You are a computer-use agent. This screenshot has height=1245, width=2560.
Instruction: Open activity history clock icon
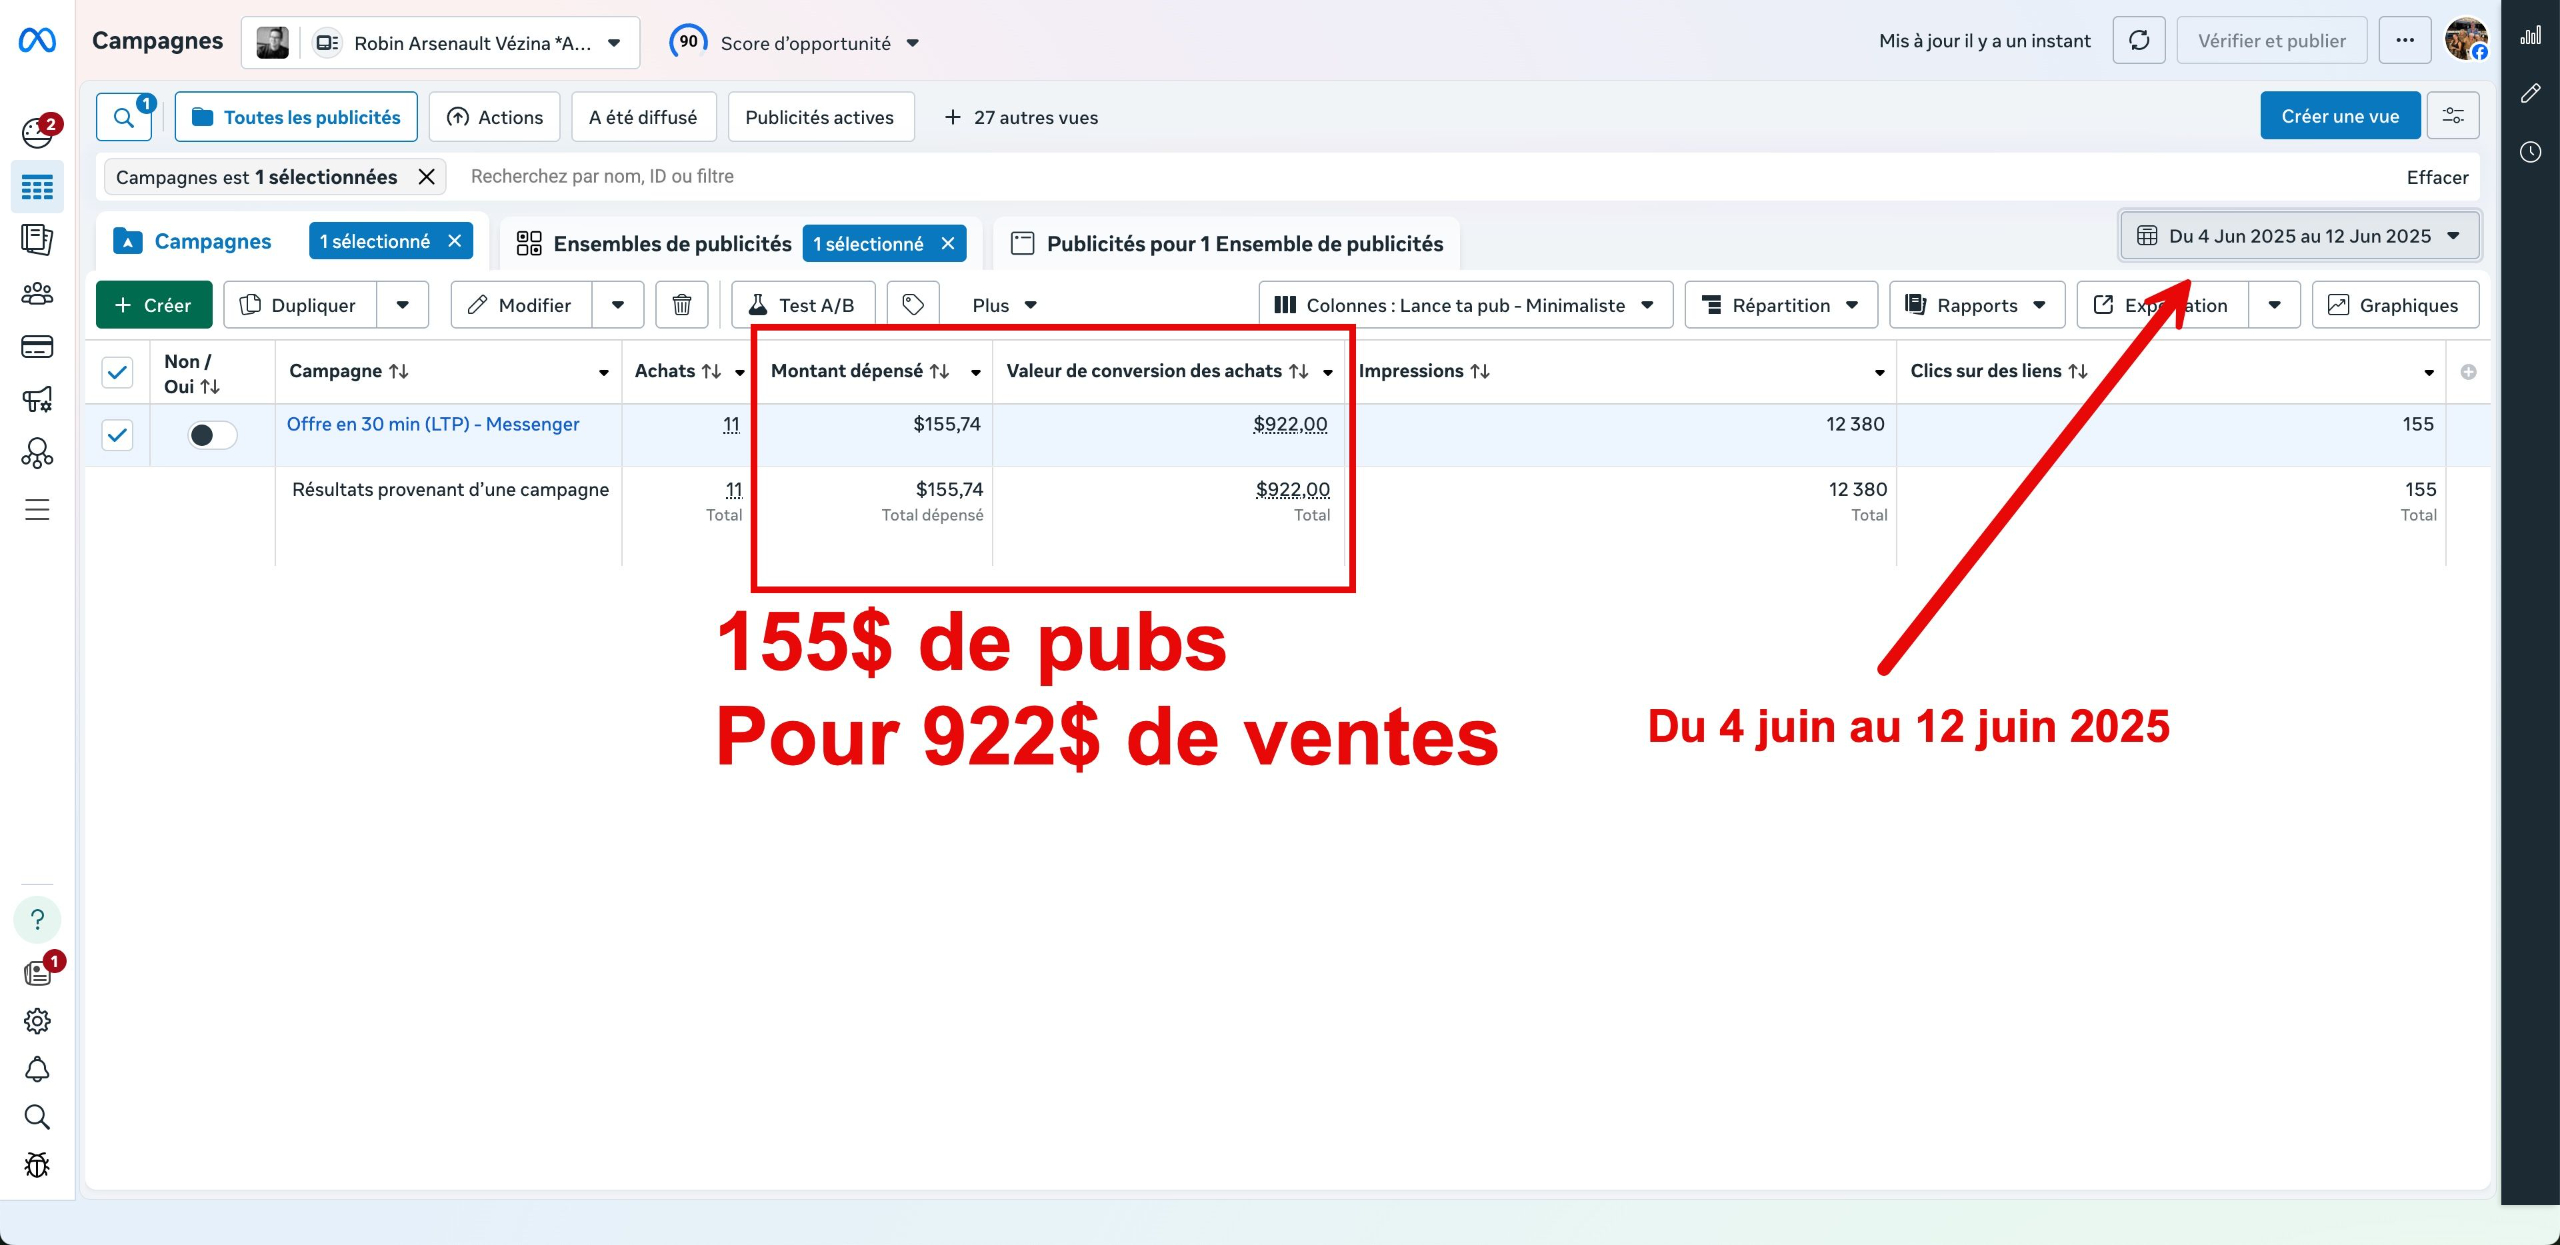pos(2530,152)
